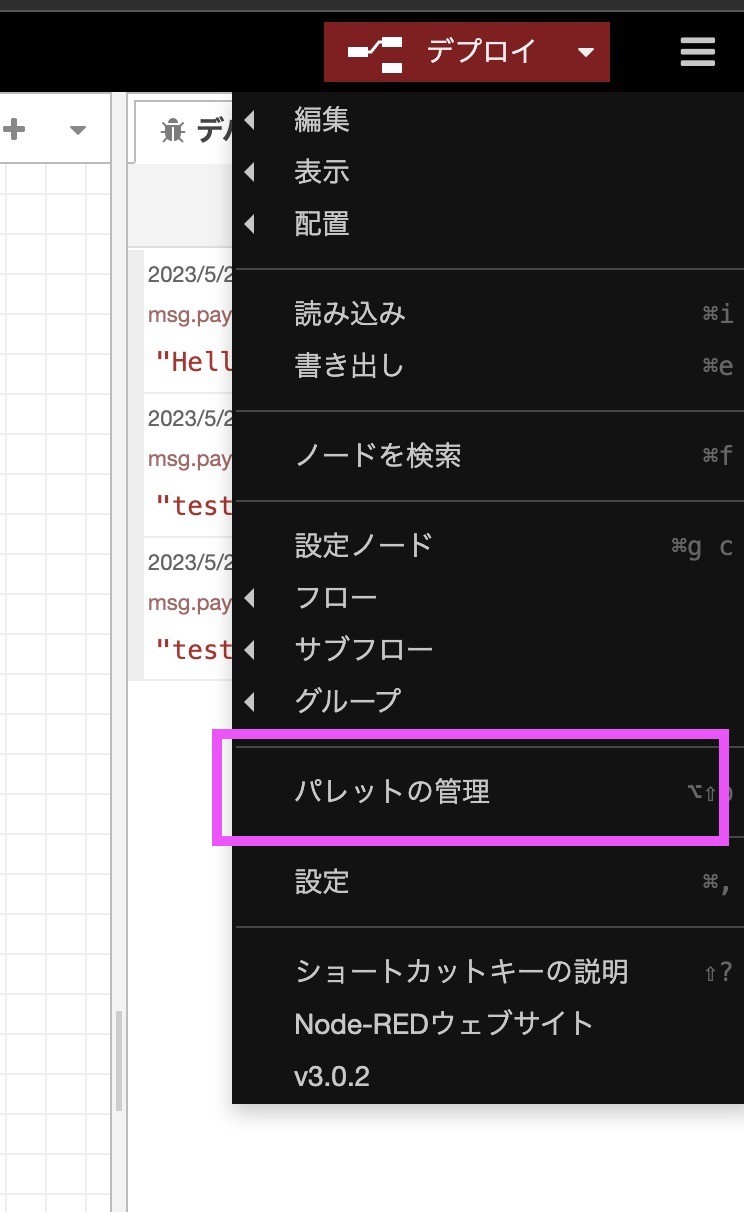Add a new flow tab with plus icon

point(15,129)
